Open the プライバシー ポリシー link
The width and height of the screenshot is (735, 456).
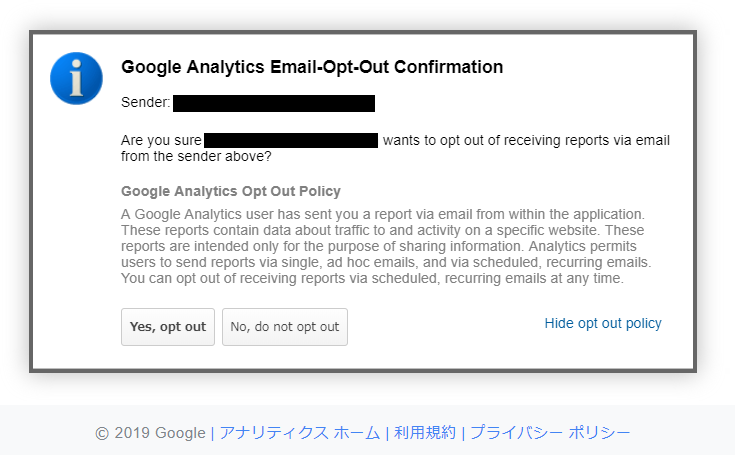click(550, 433)
